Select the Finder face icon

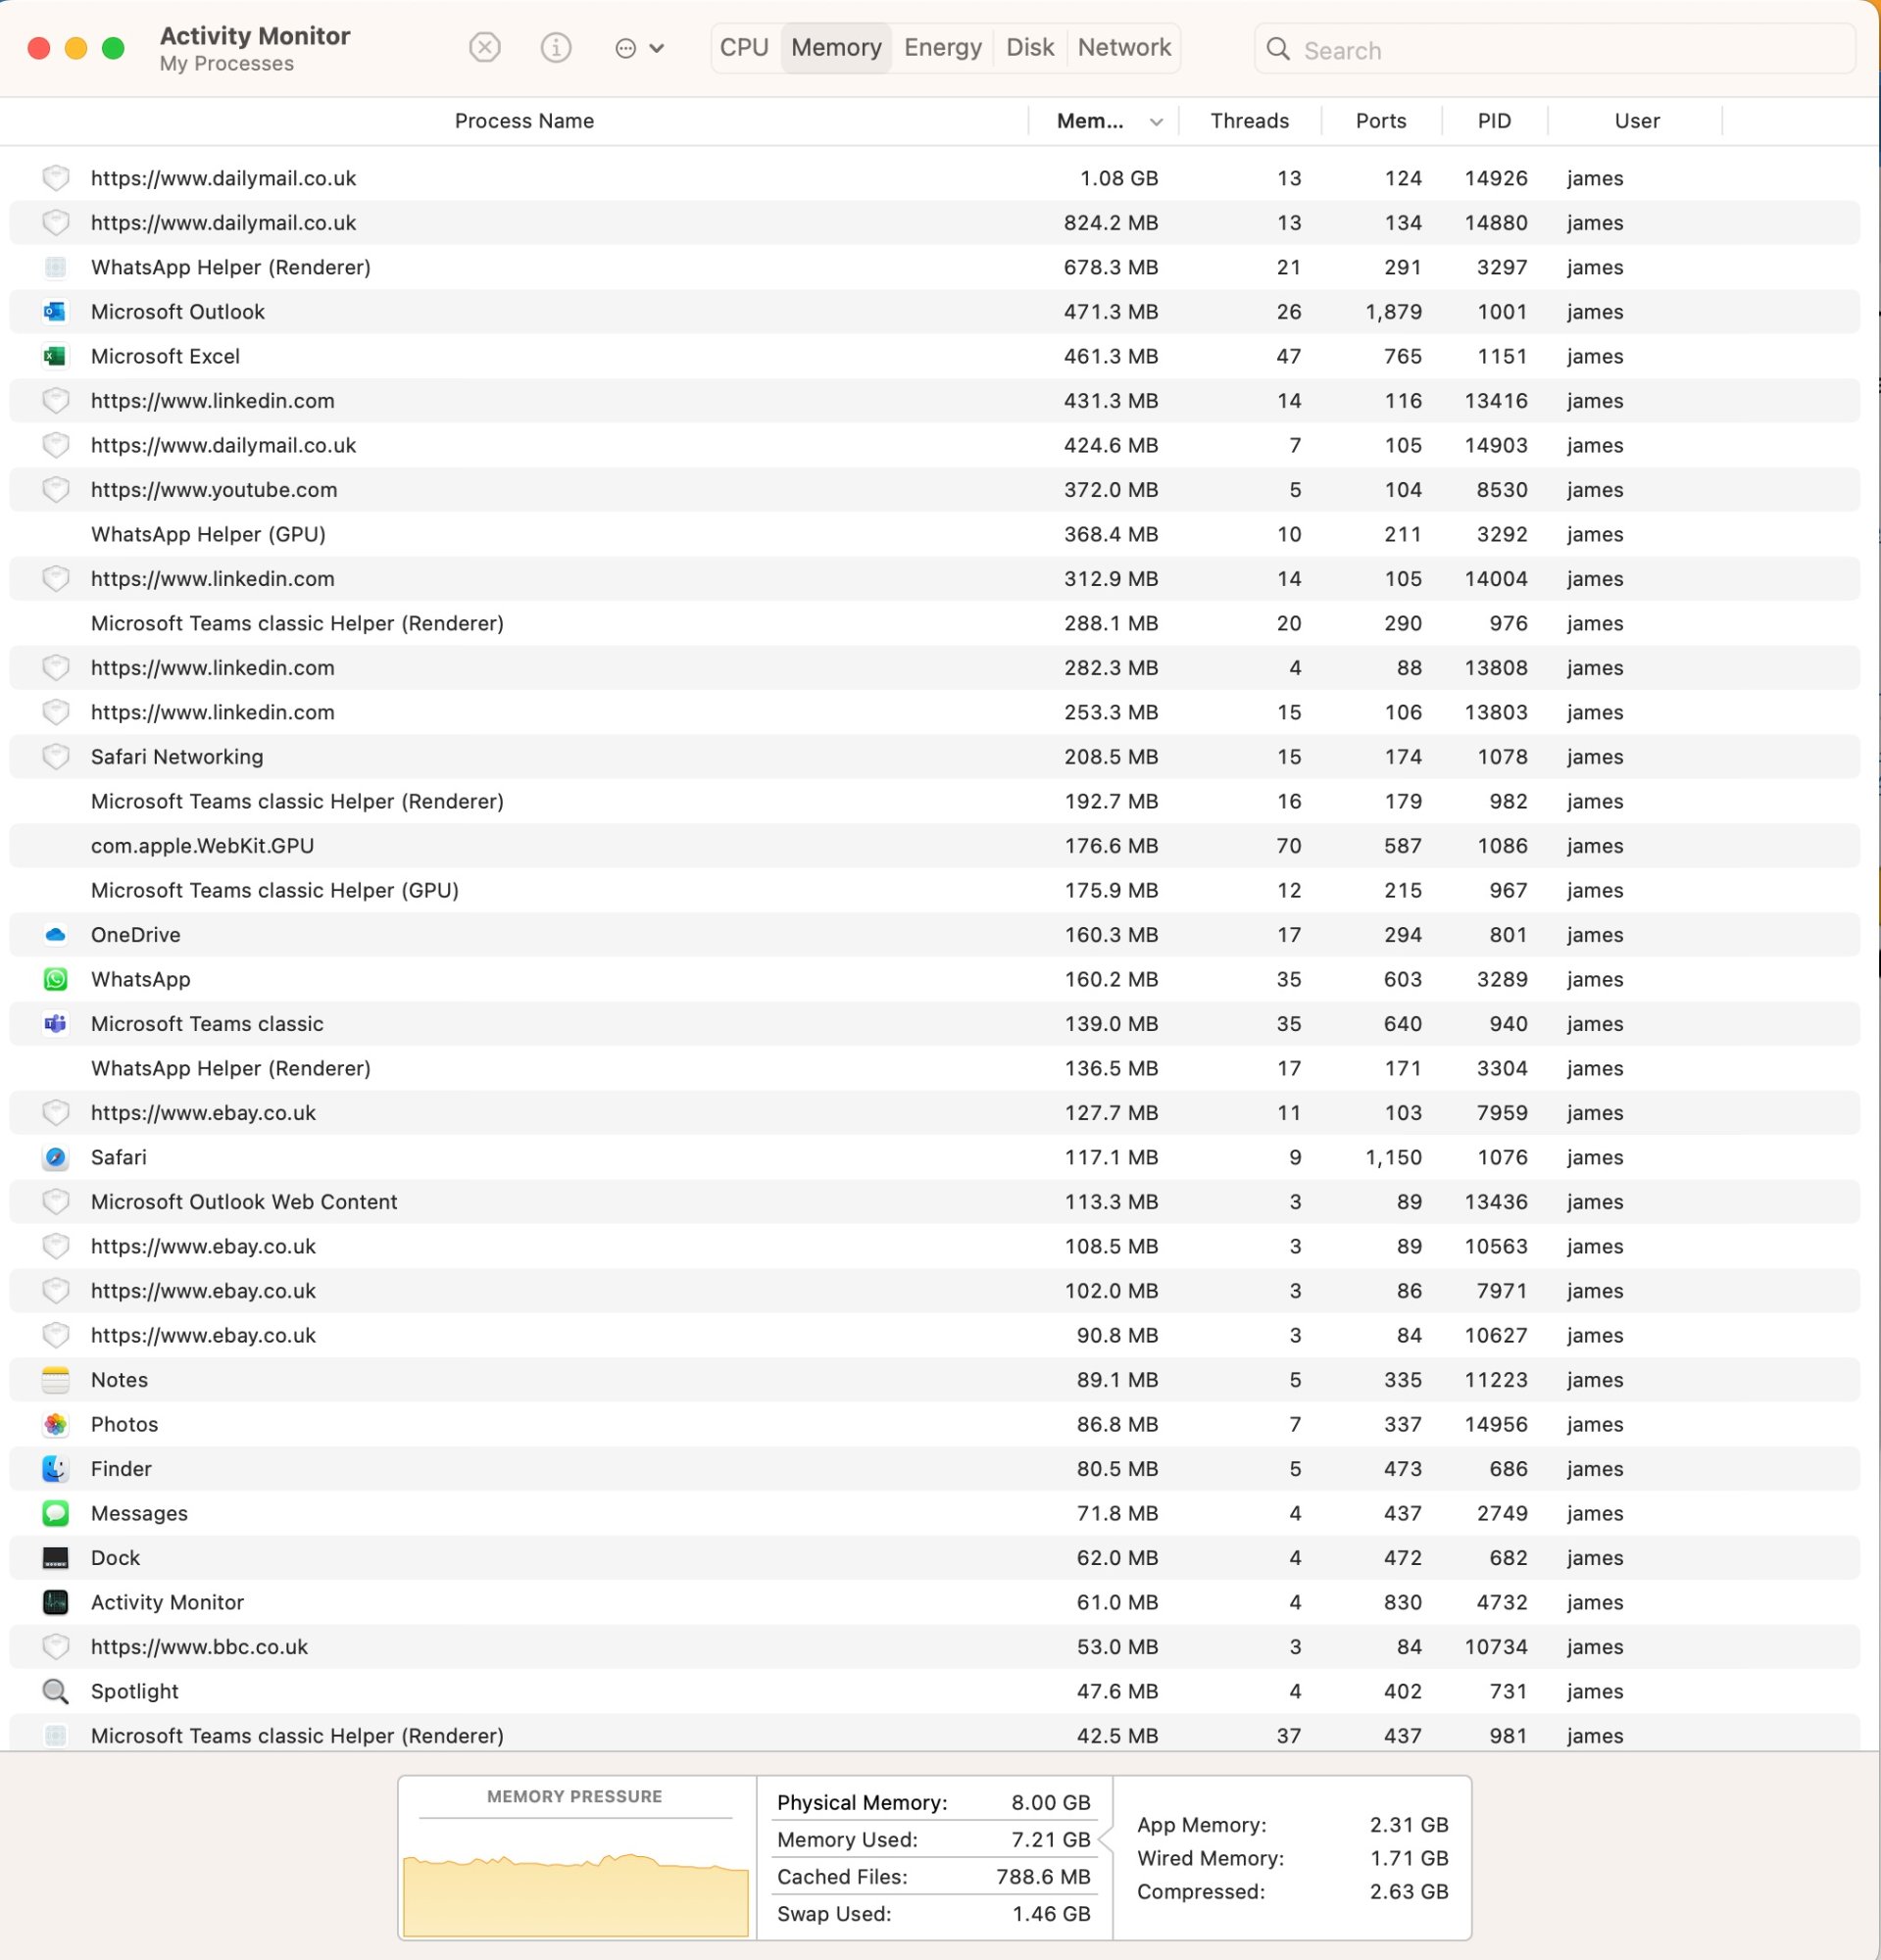point(55,1469)
